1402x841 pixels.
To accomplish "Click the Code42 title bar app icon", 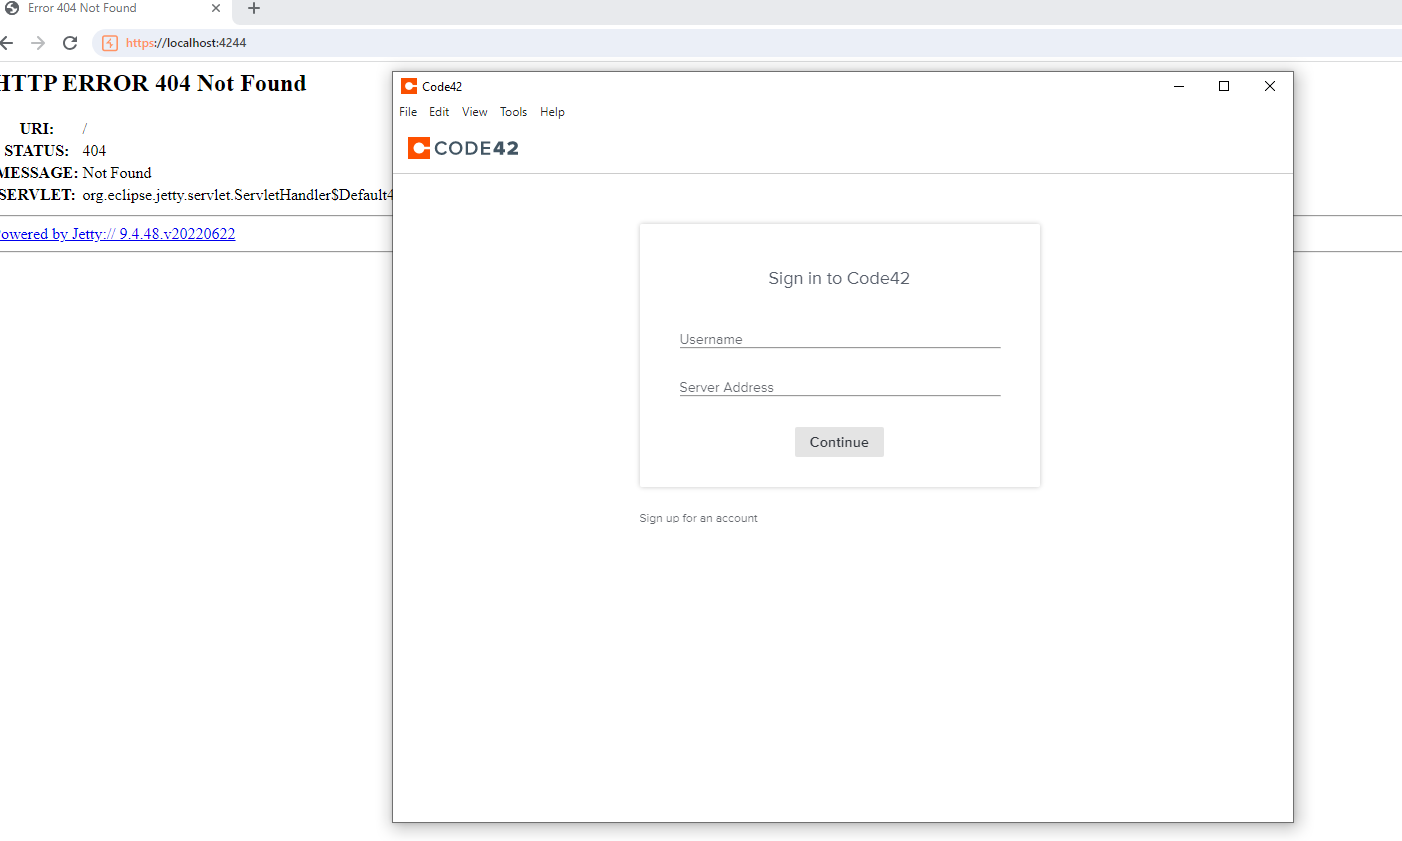I will click(409, 86).
